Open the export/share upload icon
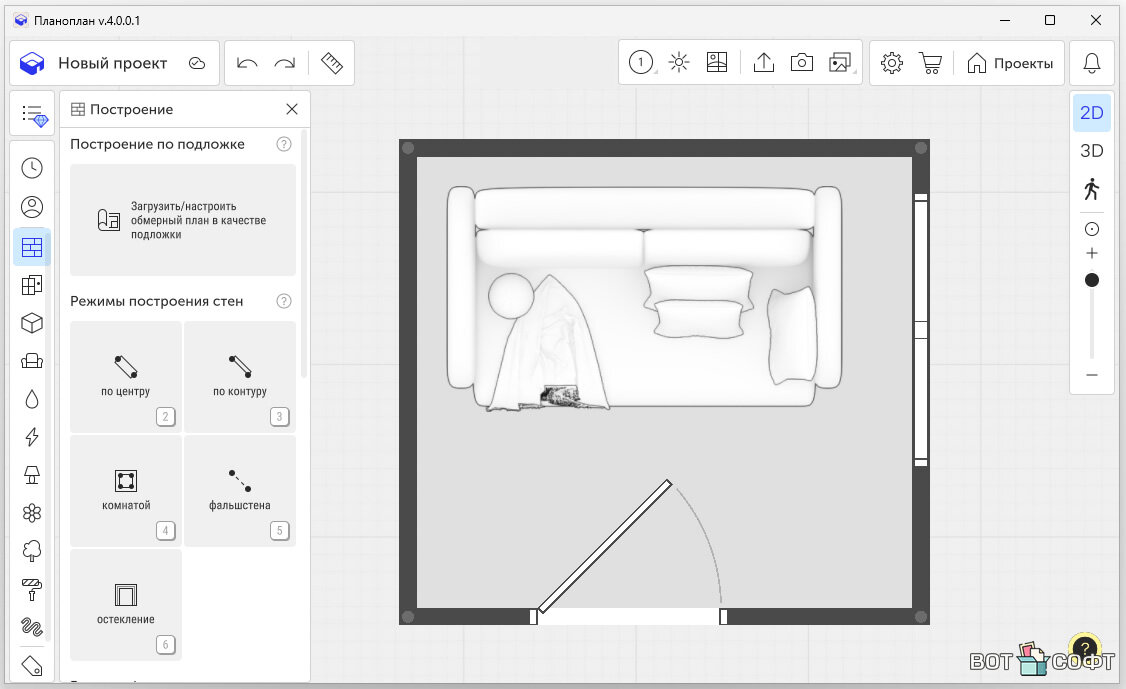The height and width of the screenshot is (689, 1126). pos(763,63)
